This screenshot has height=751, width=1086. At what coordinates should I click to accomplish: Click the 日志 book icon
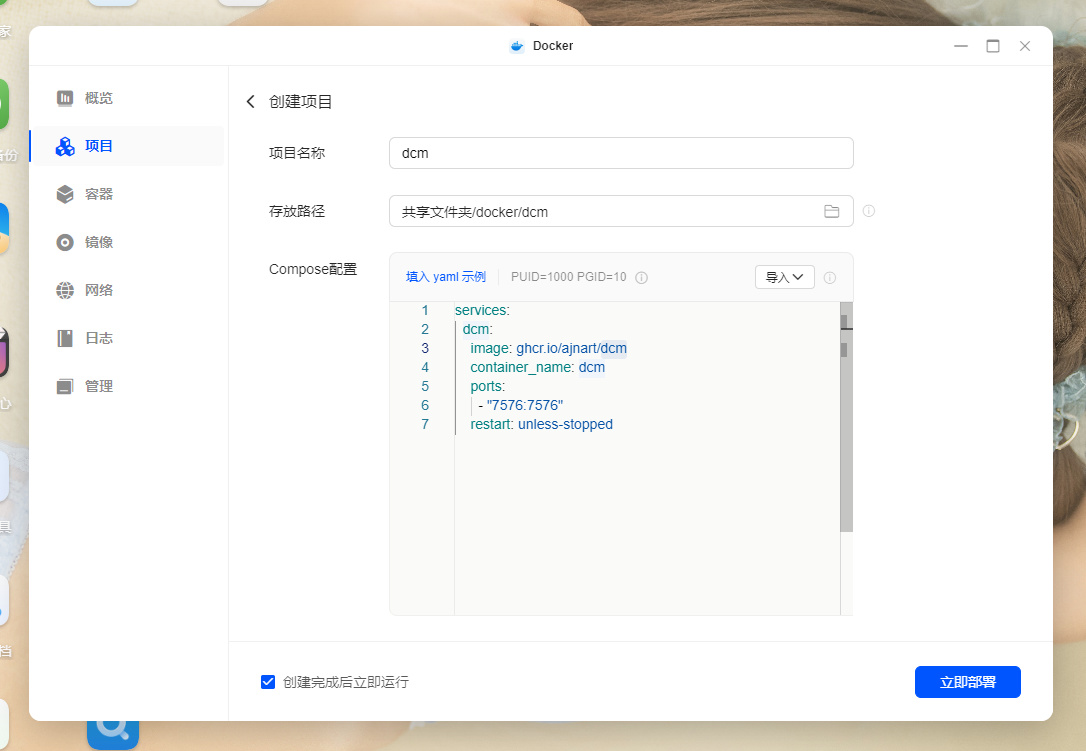pyautogui.click(x=65, y=338)
